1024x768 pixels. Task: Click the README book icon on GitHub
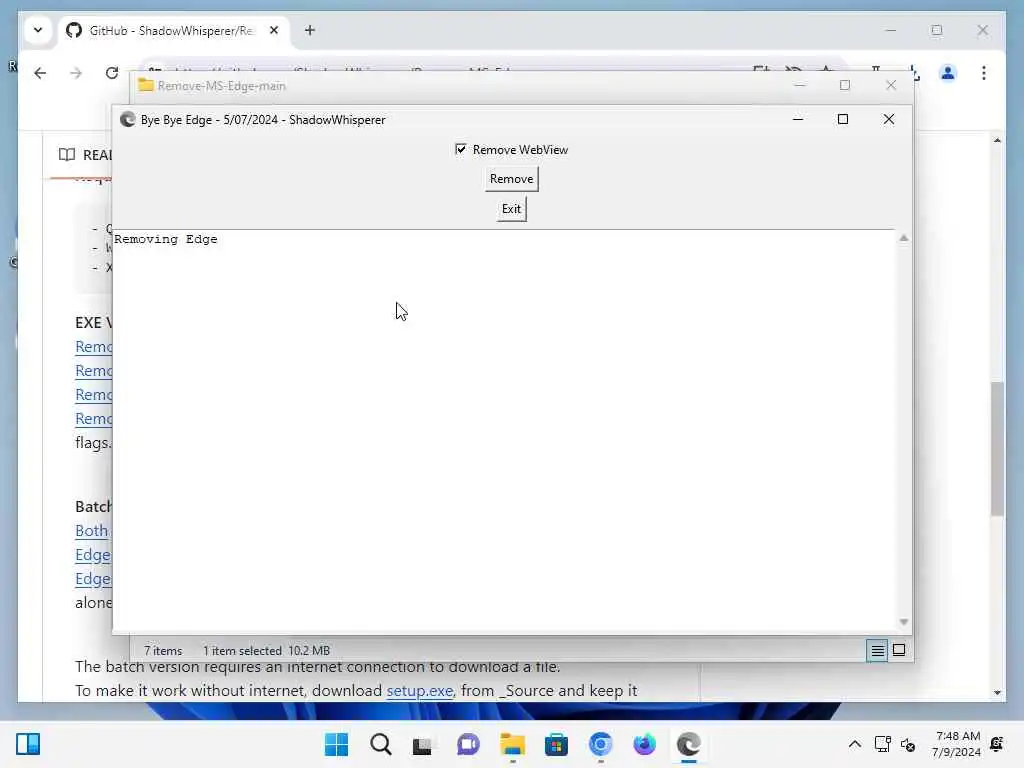point(67,155)
